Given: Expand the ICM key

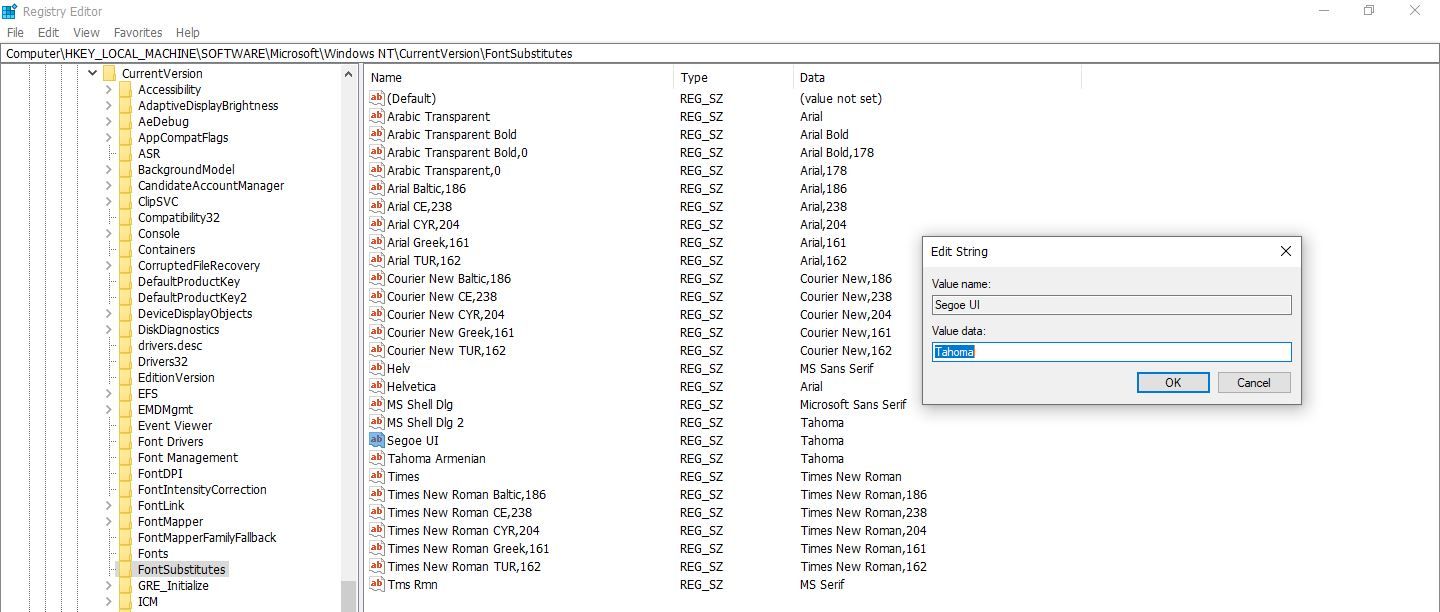Looking at the screenshot, I should 109,601.
